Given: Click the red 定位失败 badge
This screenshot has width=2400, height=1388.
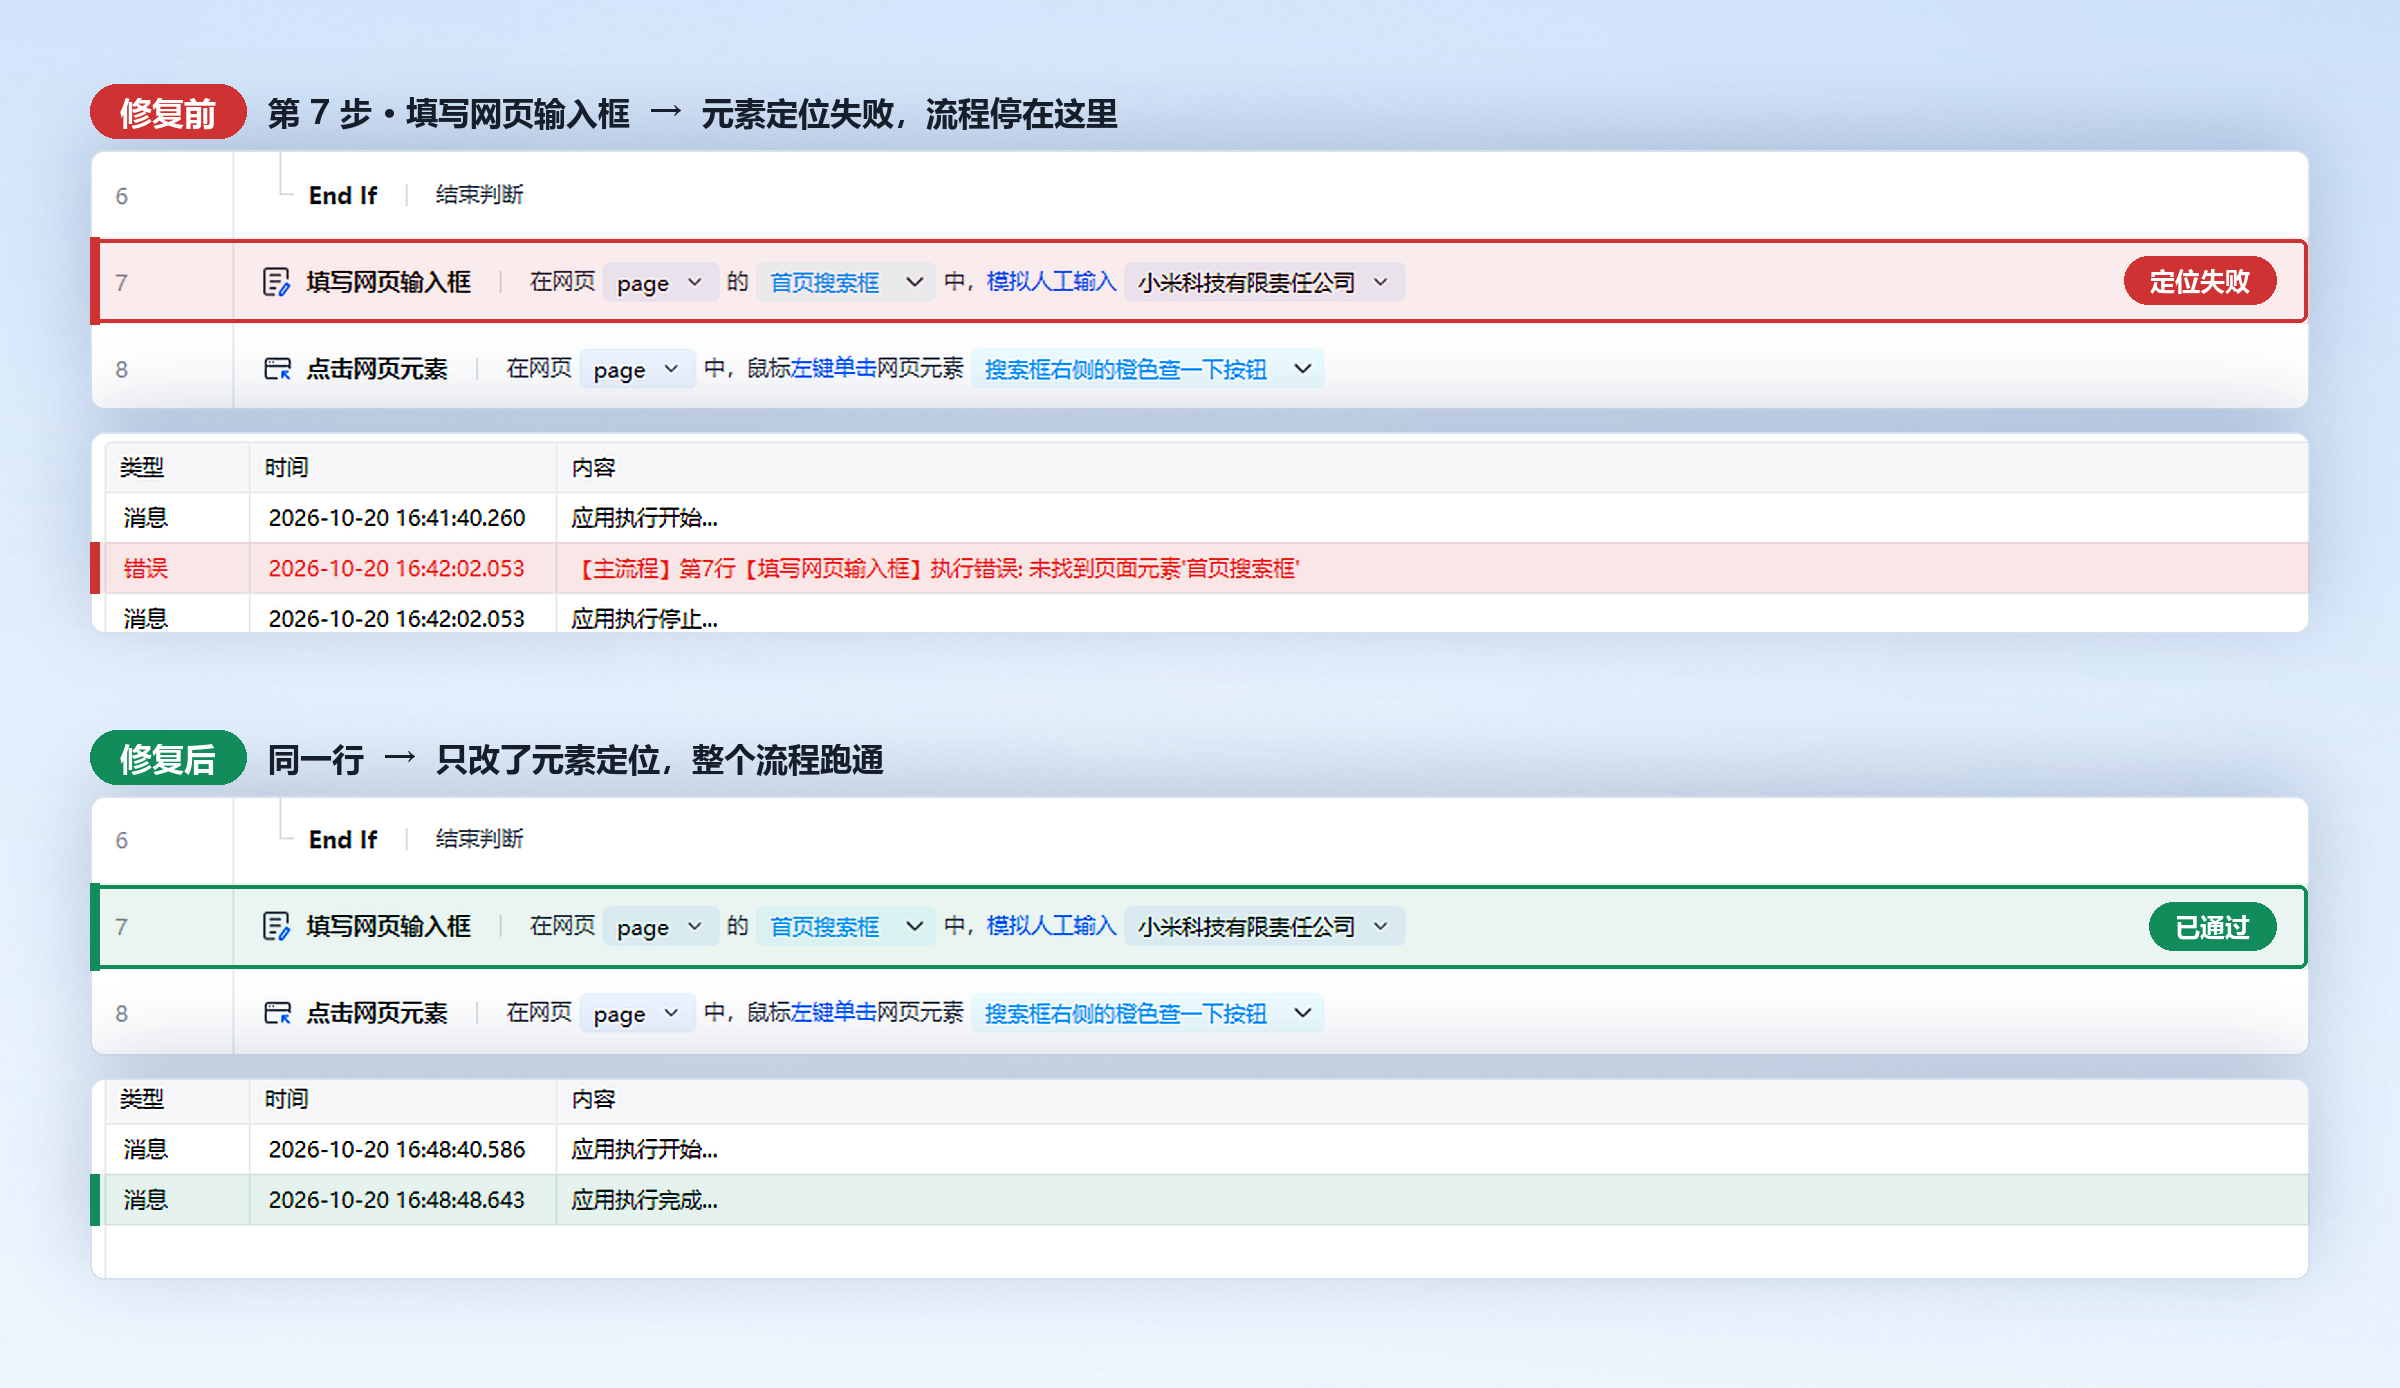Looking at the screenshot, I should 2199,282.
